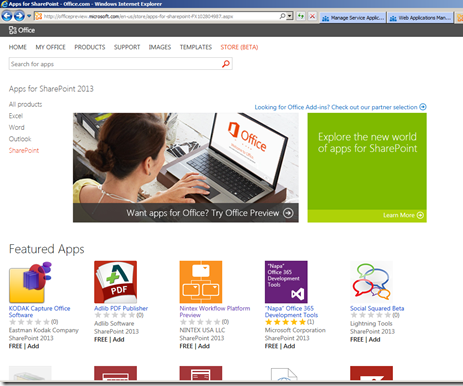
Task: Click green Explore apps for SharePoint tile
Action: (367, 168)
